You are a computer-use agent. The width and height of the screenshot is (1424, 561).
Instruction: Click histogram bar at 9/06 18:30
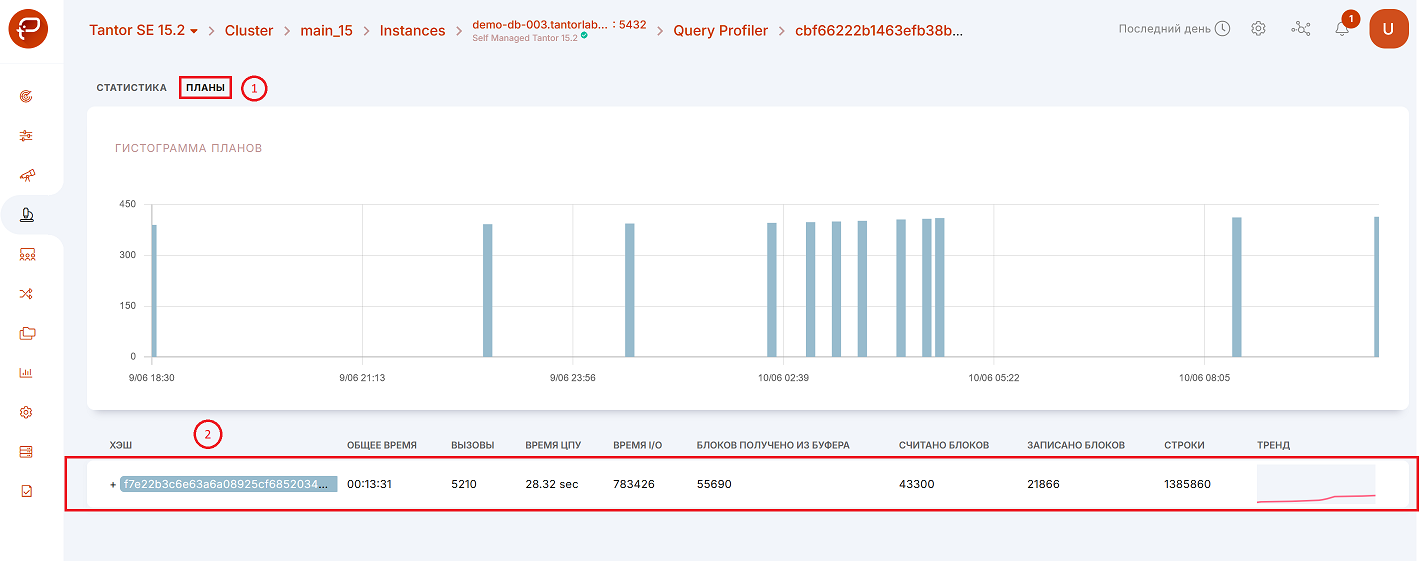tap(154, 290)
